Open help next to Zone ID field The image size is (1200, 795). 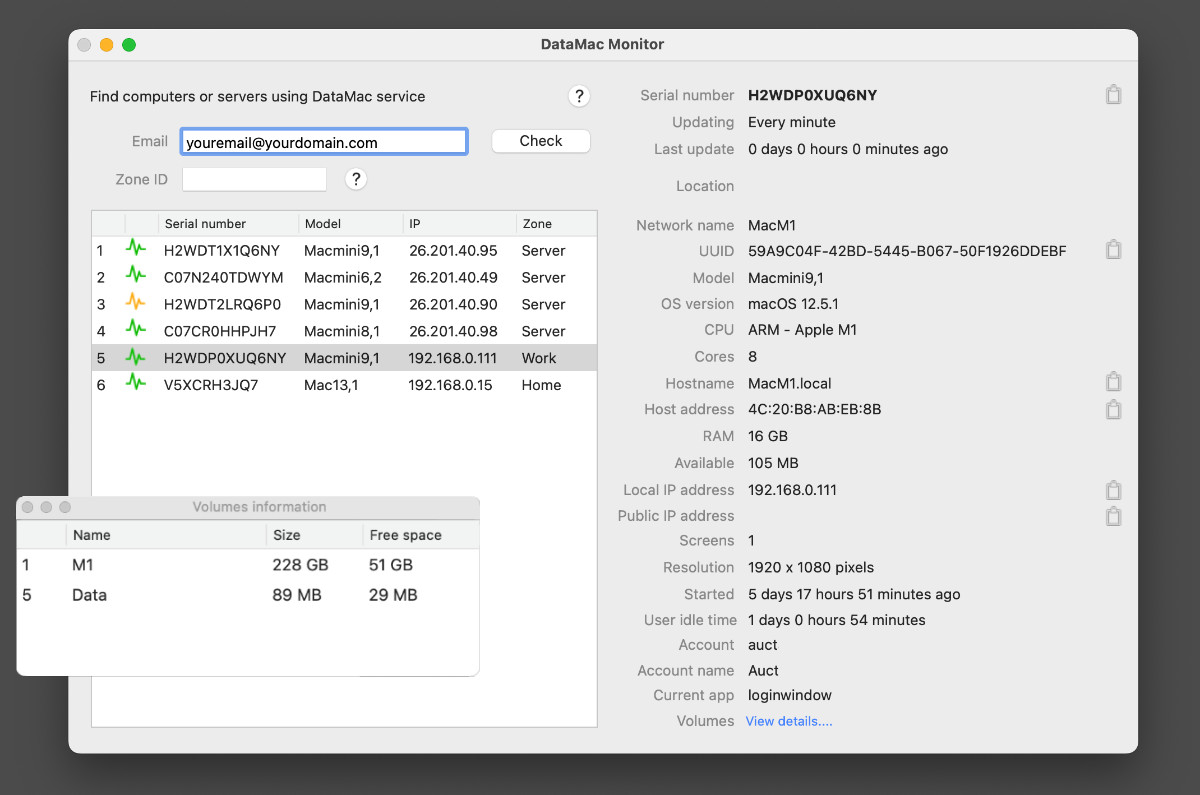tap(356, 179)
